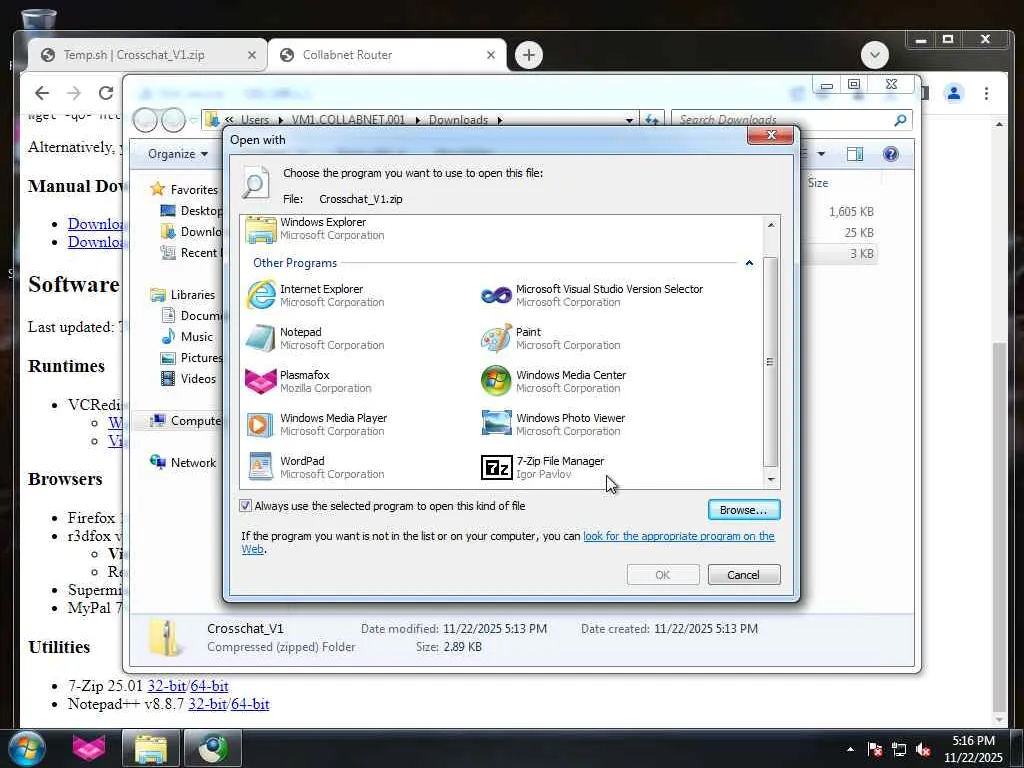This screenshot has width=1024, height=768.
Task: Select Libraries in the navigation pane
Action: point(183,295)
